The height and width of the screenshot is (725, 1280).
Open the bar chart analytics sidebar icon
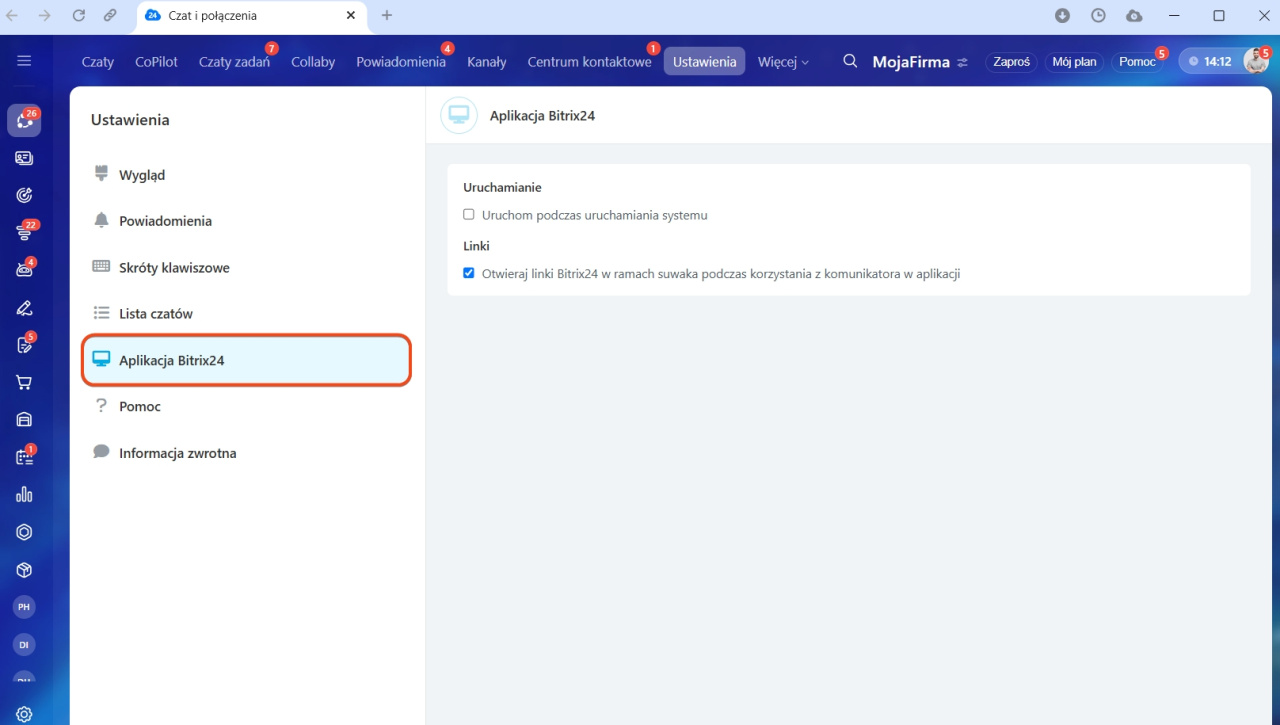point(24,494)
